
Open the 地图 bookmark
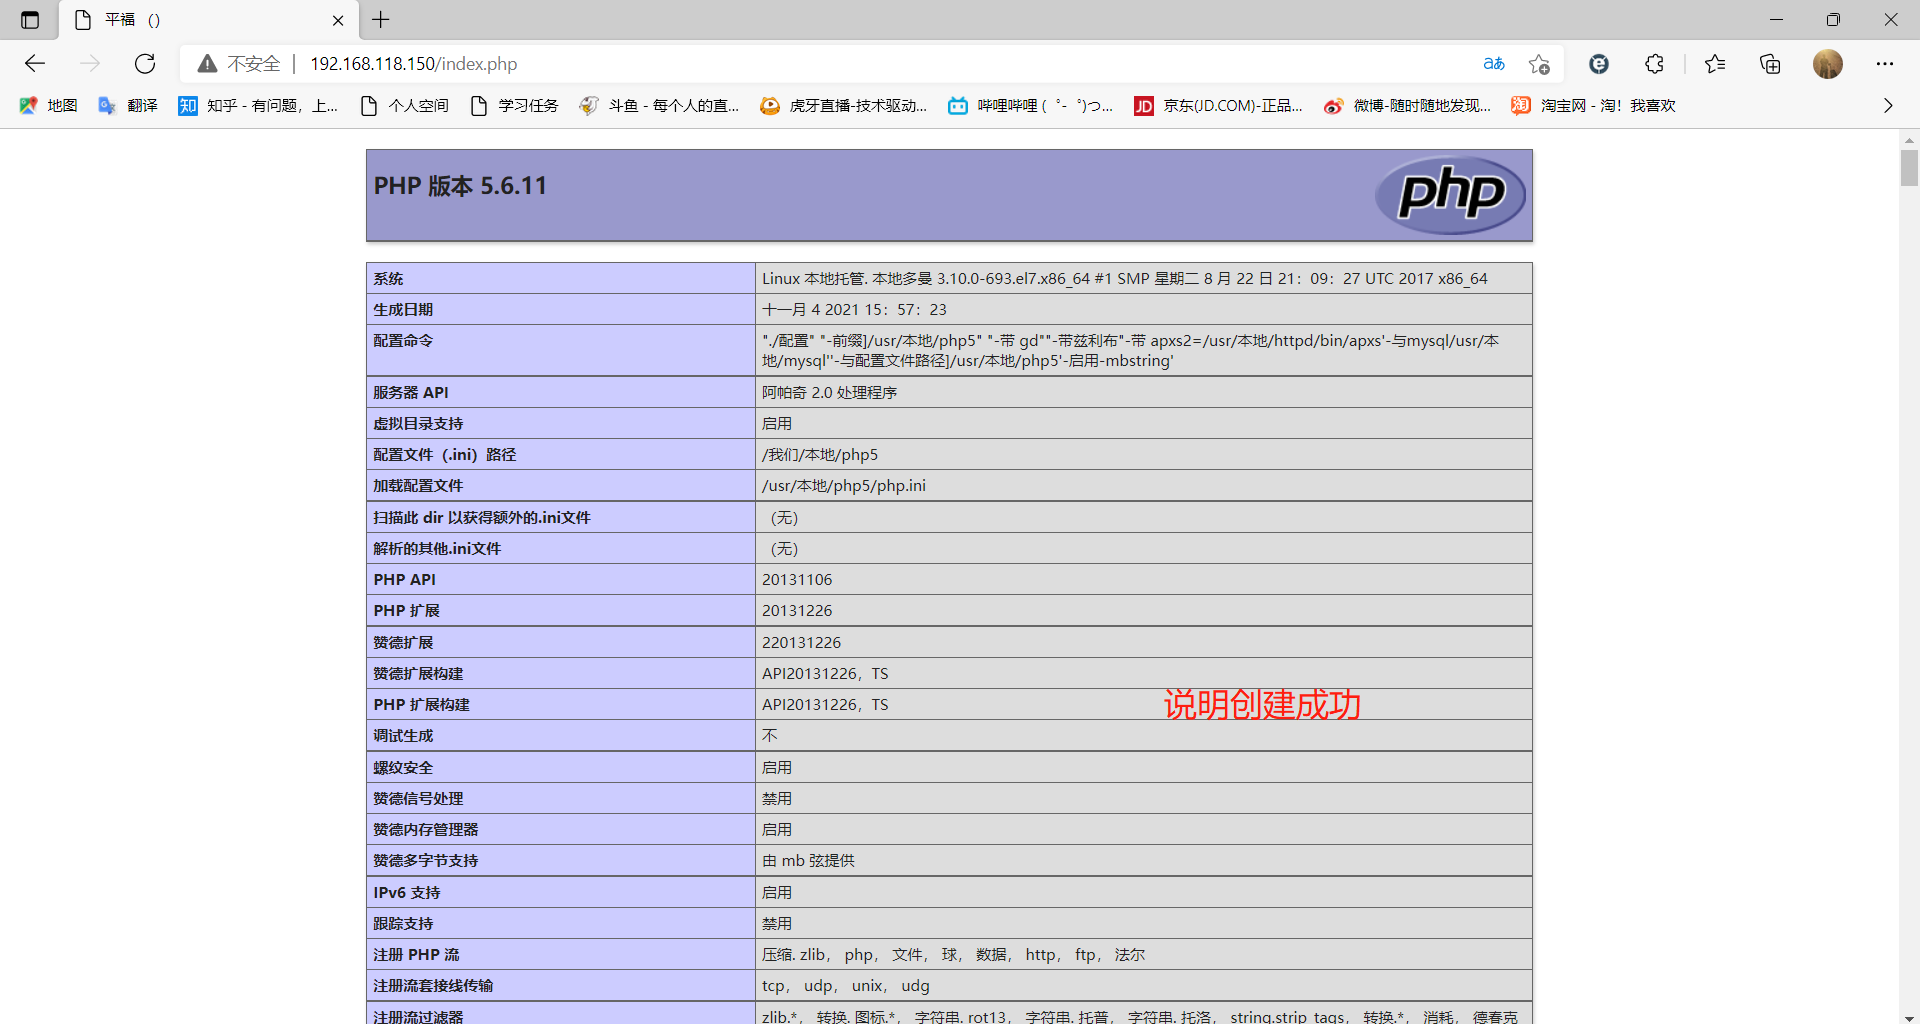click(x=48, y=106)
